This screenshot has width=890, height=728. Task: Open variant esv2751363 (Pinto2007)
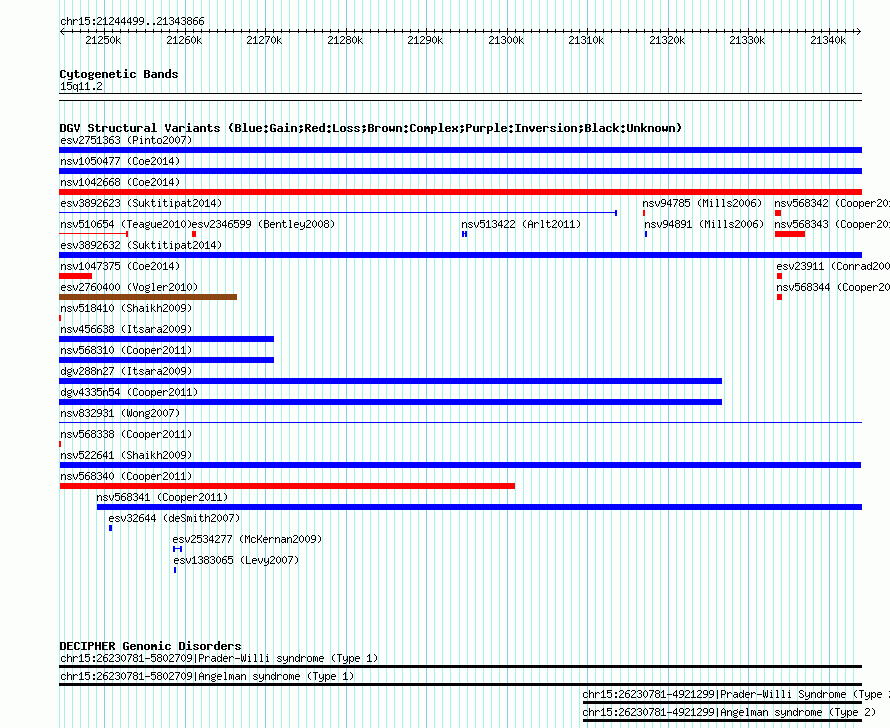coord(126,140)
